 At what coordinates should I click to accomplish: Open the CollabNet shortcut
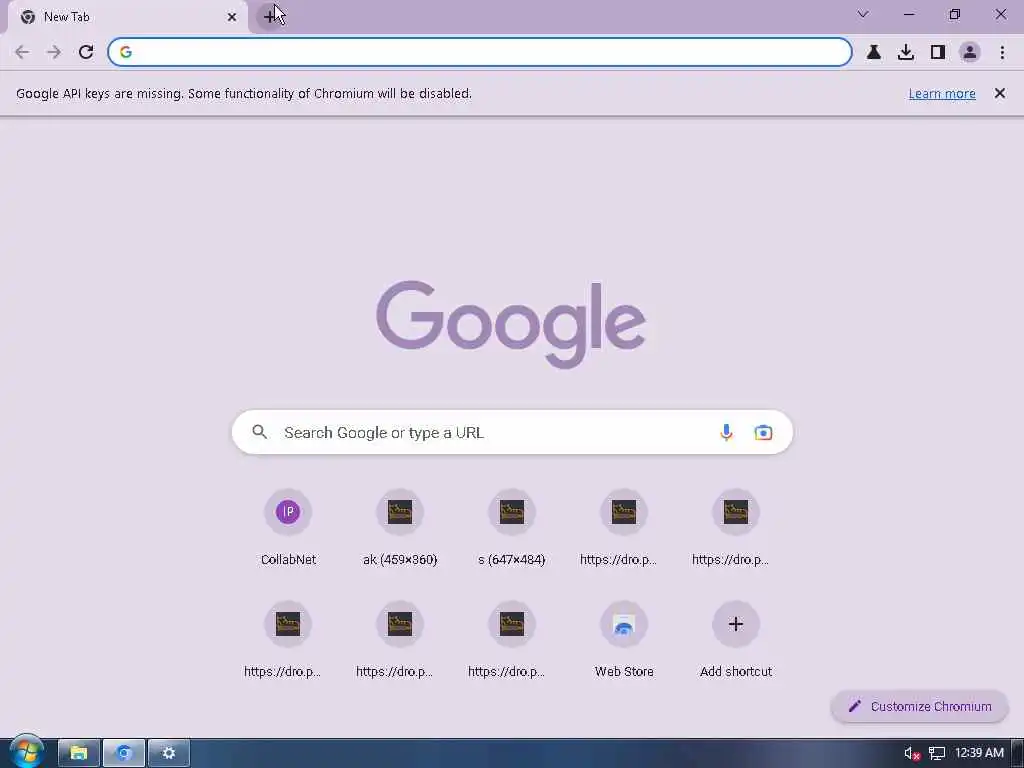click(x=288, y=528)
